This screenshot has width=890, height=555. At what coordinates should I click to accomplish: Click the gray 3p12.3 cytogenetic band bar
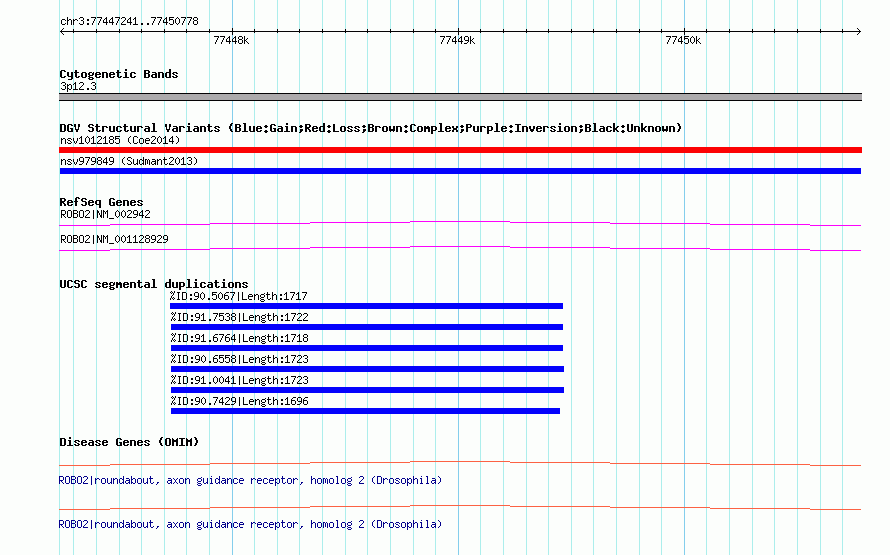[x=460, y=97]
